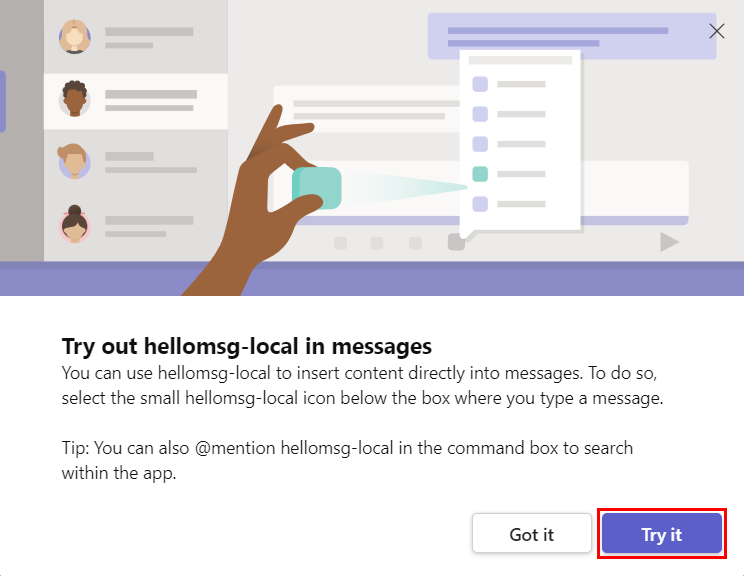Viewport: 744px width, 576px height.
Task: Click the teal item in the popup list
Action: (480, 174)
